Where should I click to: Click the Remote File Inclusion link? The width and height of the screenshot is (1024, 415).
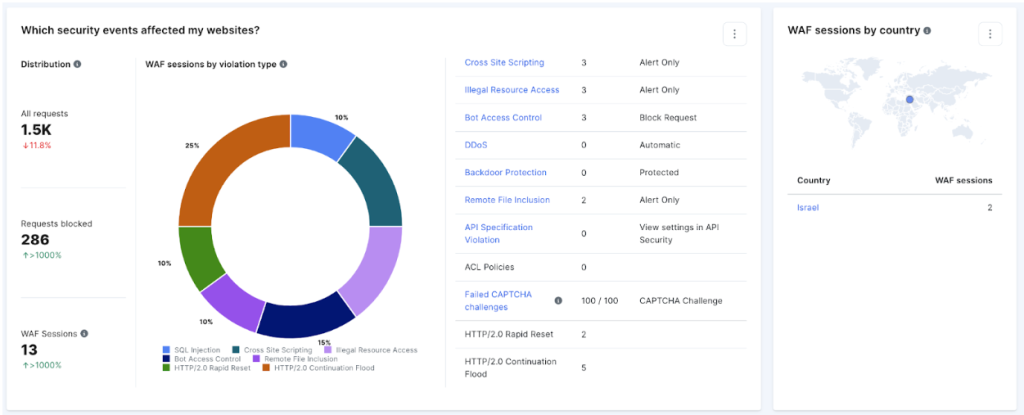point(507,200)
